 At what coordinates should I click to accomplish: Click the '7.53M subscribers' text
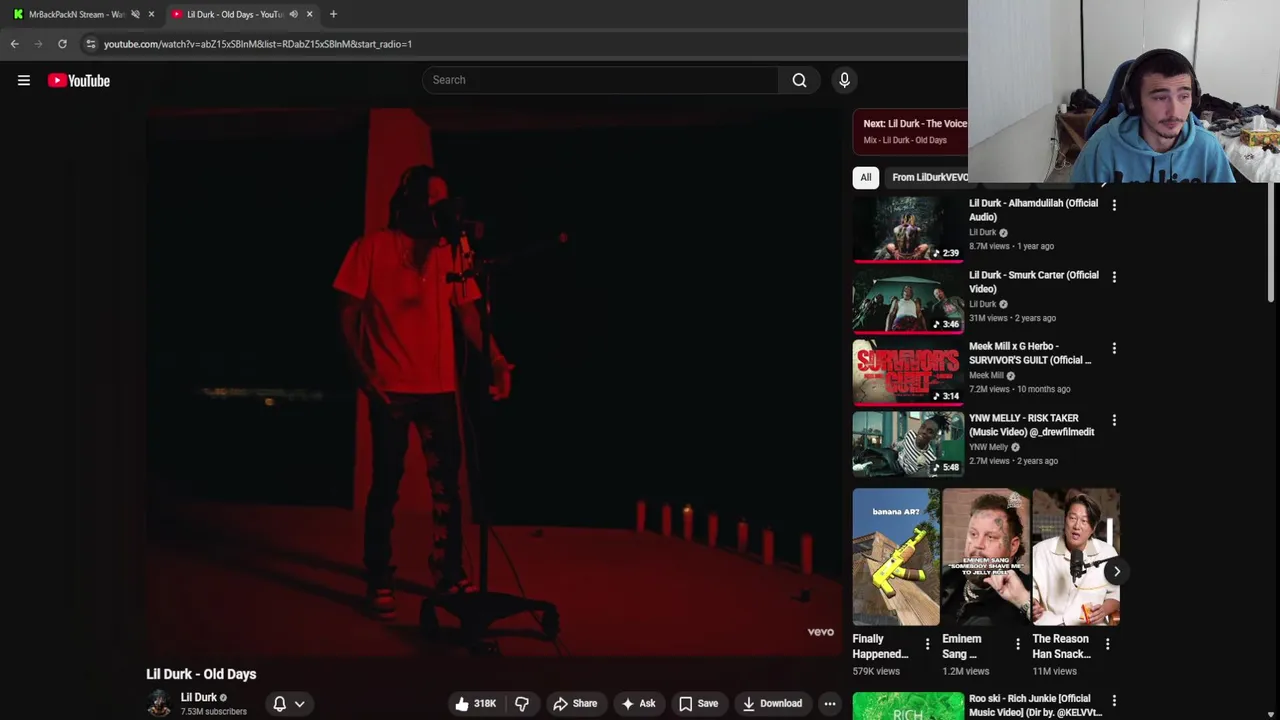(214, 712)
